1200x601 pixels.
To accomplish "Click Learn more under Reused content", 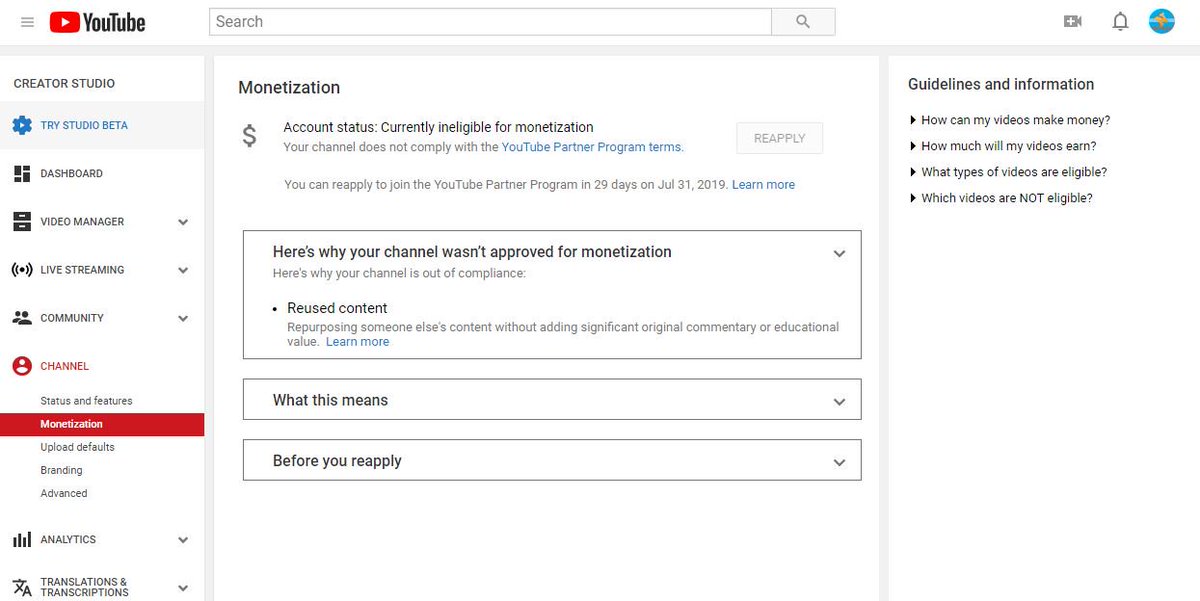I will [357, 342].
